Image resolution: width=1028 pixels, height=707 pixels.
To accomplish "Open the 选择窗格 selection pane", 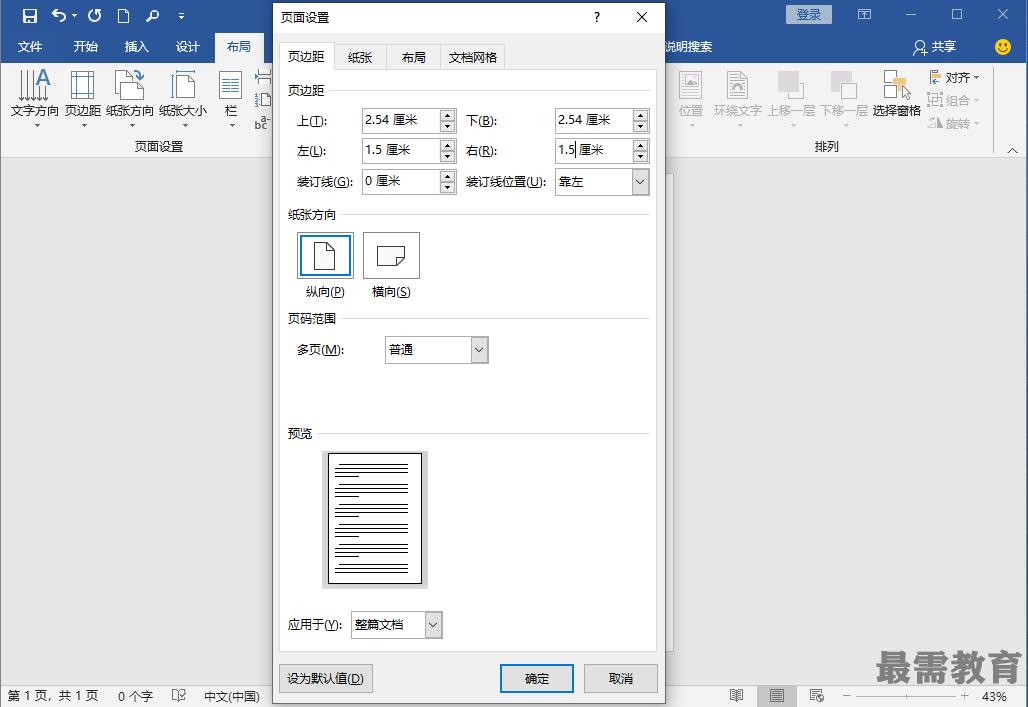I will (896, 94).
